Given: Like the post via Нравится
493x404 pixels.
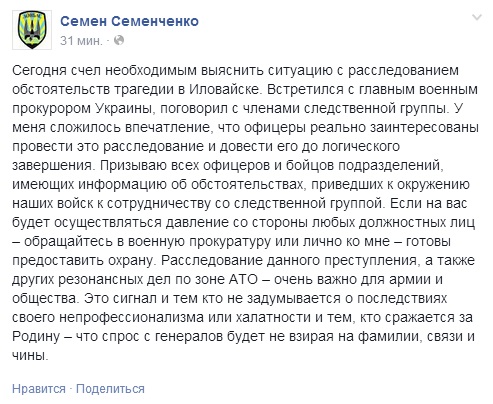Looking at the screenshot, I should [x=39, y=389].
